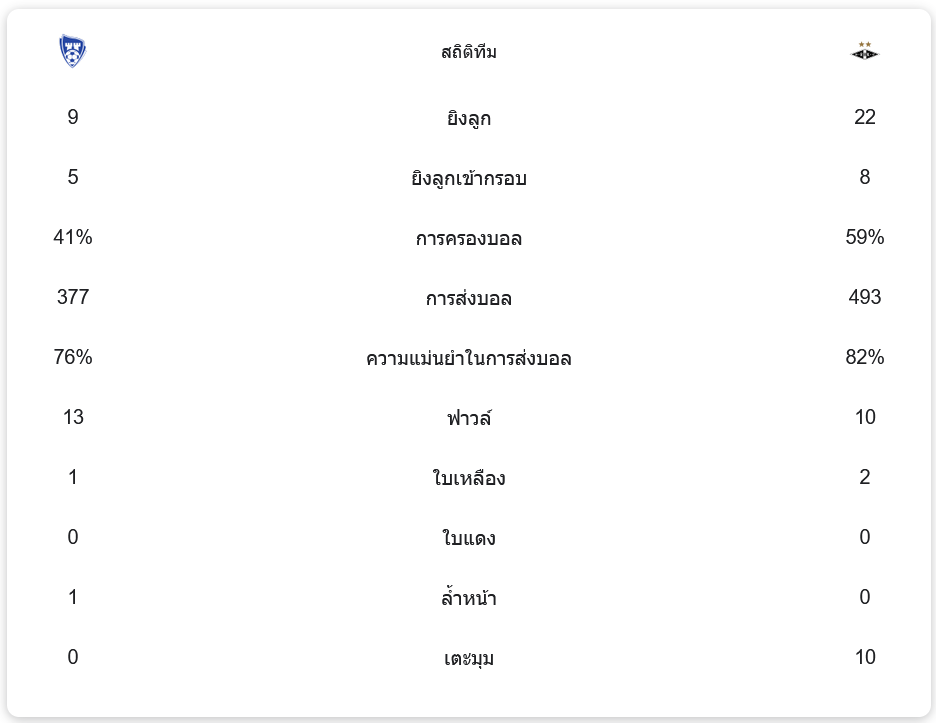Select the ยิงลูก stat label

pyautogui.click(x=468, y=119)
